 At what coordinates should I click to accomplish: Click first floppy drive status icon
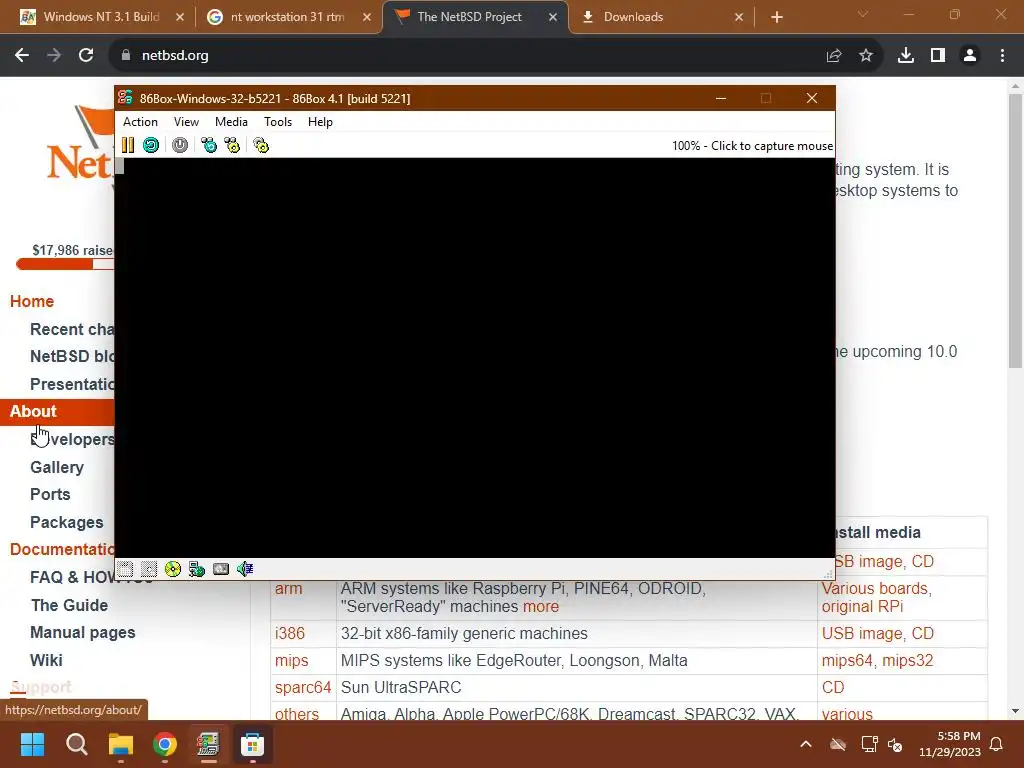pos(125,569)
